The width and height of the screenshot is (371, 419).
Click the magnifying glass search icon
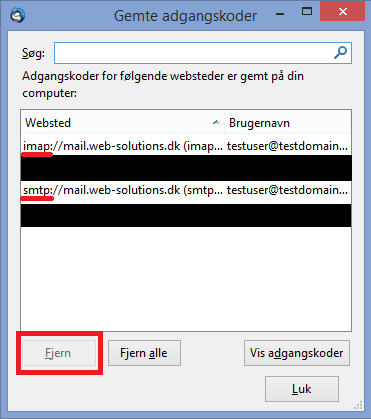[340, 53]
